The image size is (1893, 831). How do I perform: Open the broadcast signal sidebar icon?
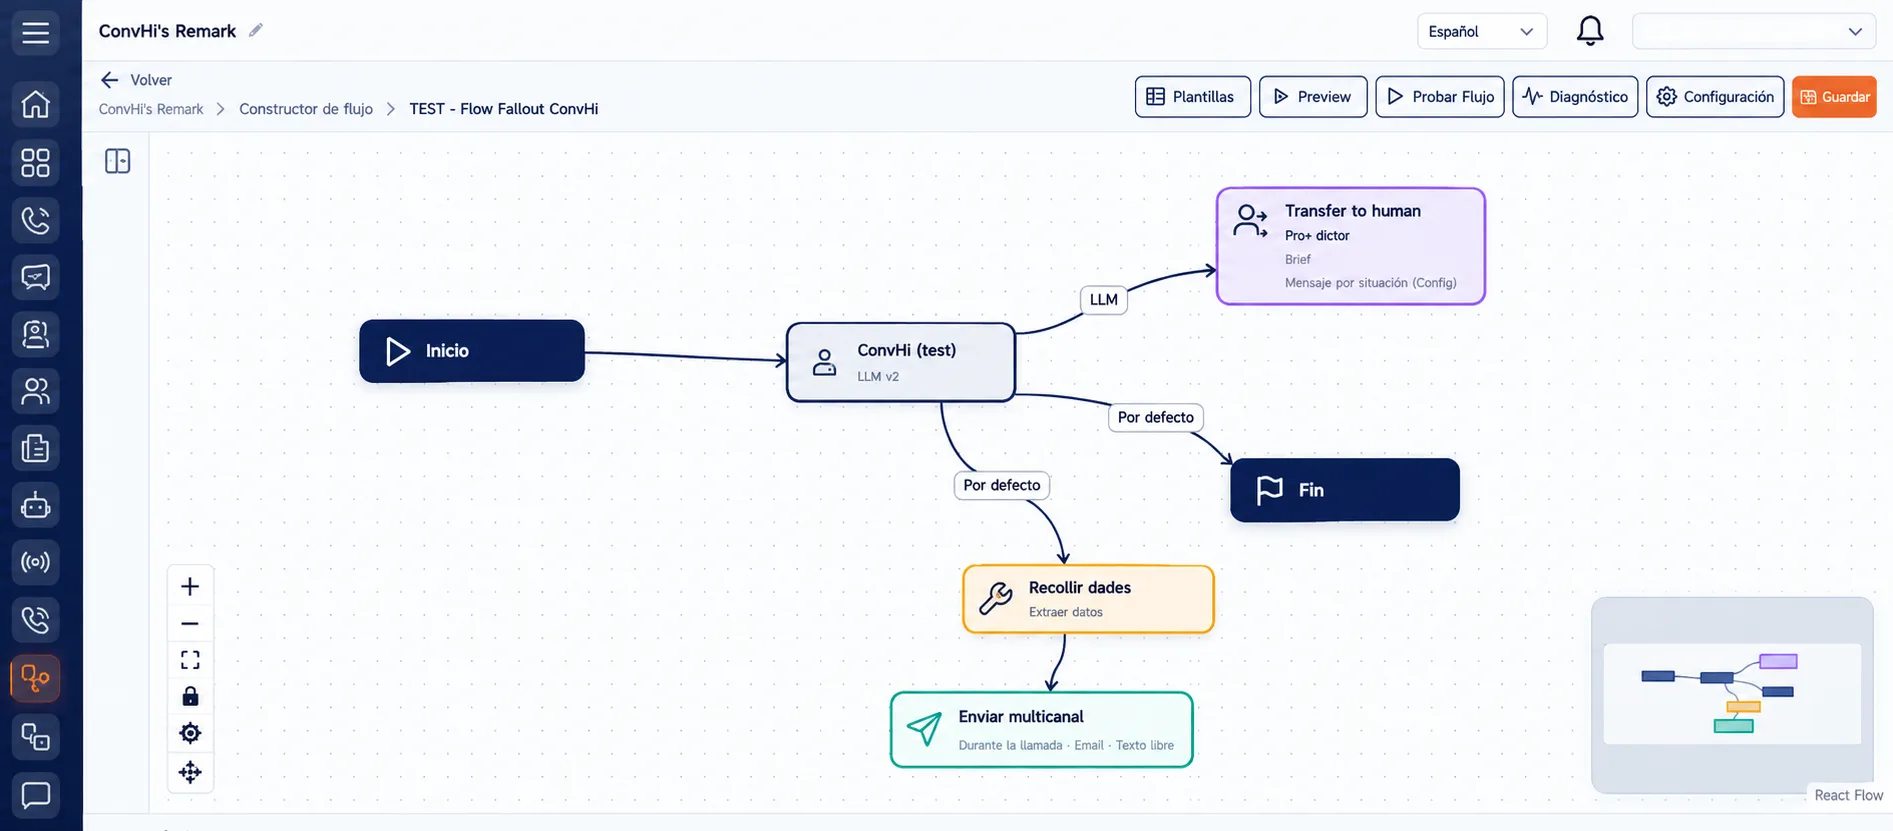(35, 562)
